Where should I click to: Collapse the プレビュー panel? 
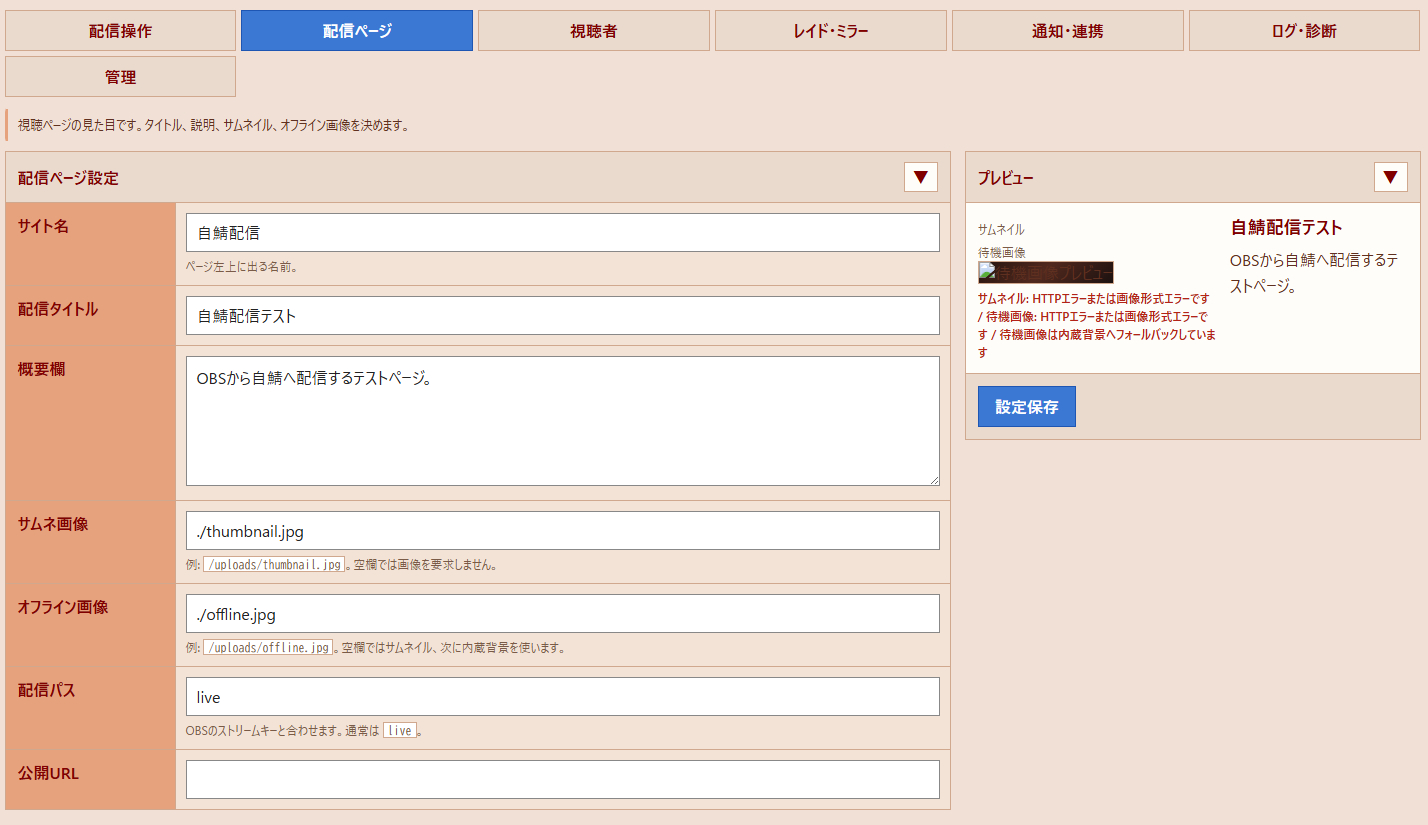click(x=1391, y=177)
